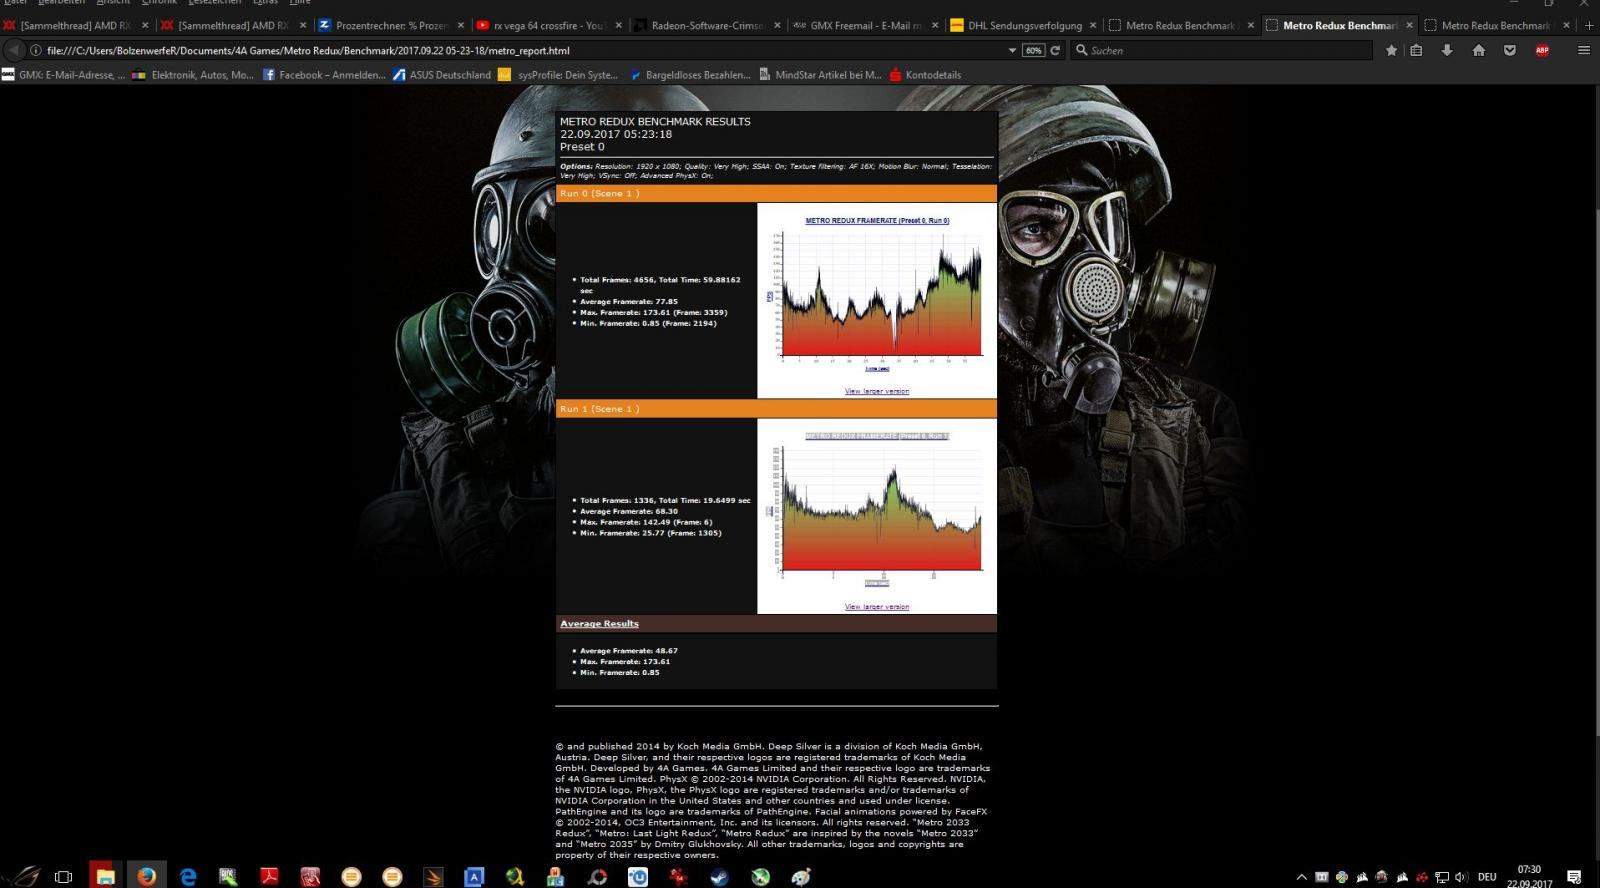Image resolution: width=1600 pixels, height=888 pixels.
Task: Launch Microsoft Edge from the taskbar
Action: pos(188,876)
